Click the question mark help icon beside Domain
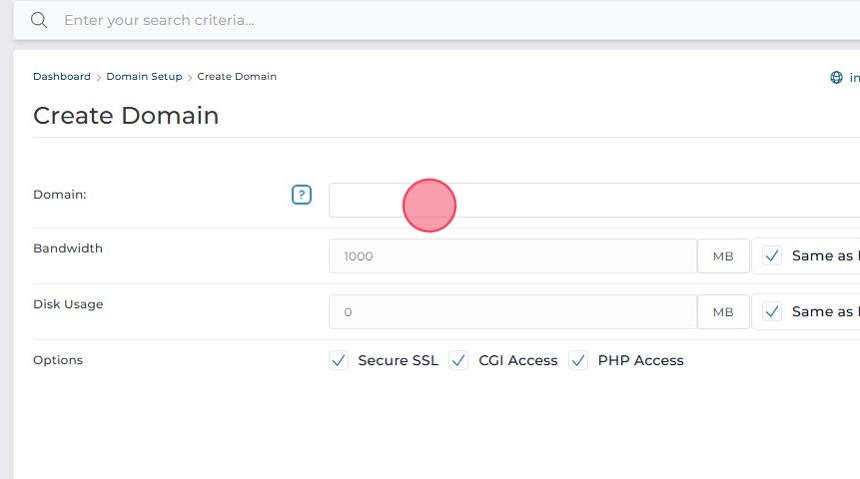Screen dimensions: 860x479 301,195
